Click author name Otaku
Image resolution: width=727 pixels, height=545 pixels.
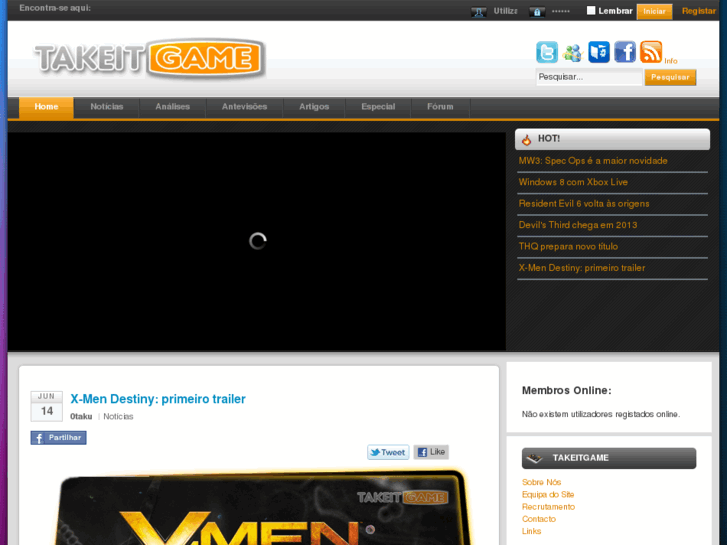coord(81,417)
